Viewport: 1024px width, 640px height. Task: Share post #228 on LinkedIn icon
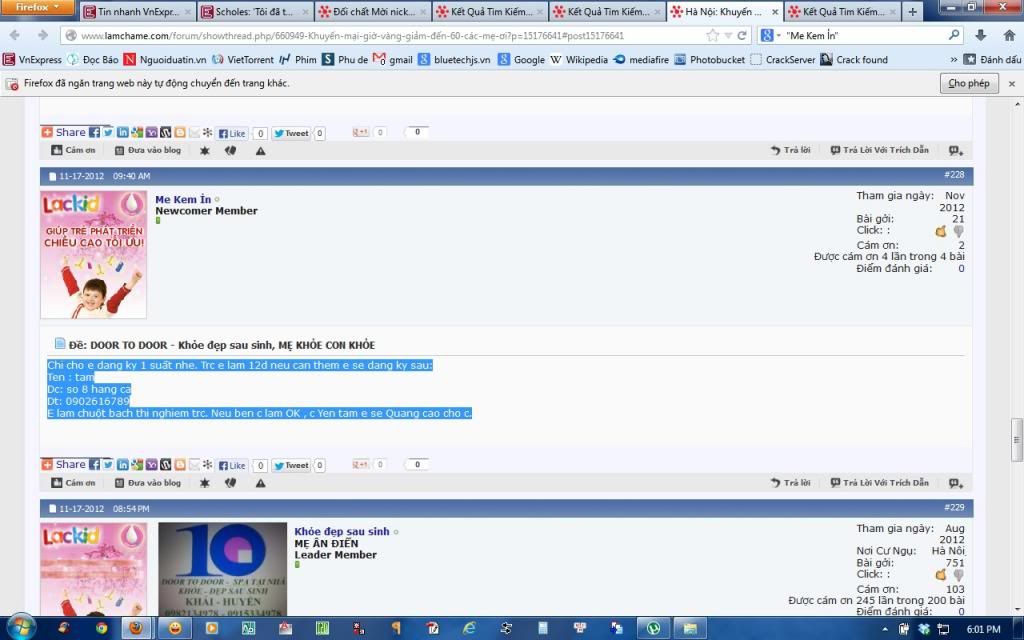[123, 465]
